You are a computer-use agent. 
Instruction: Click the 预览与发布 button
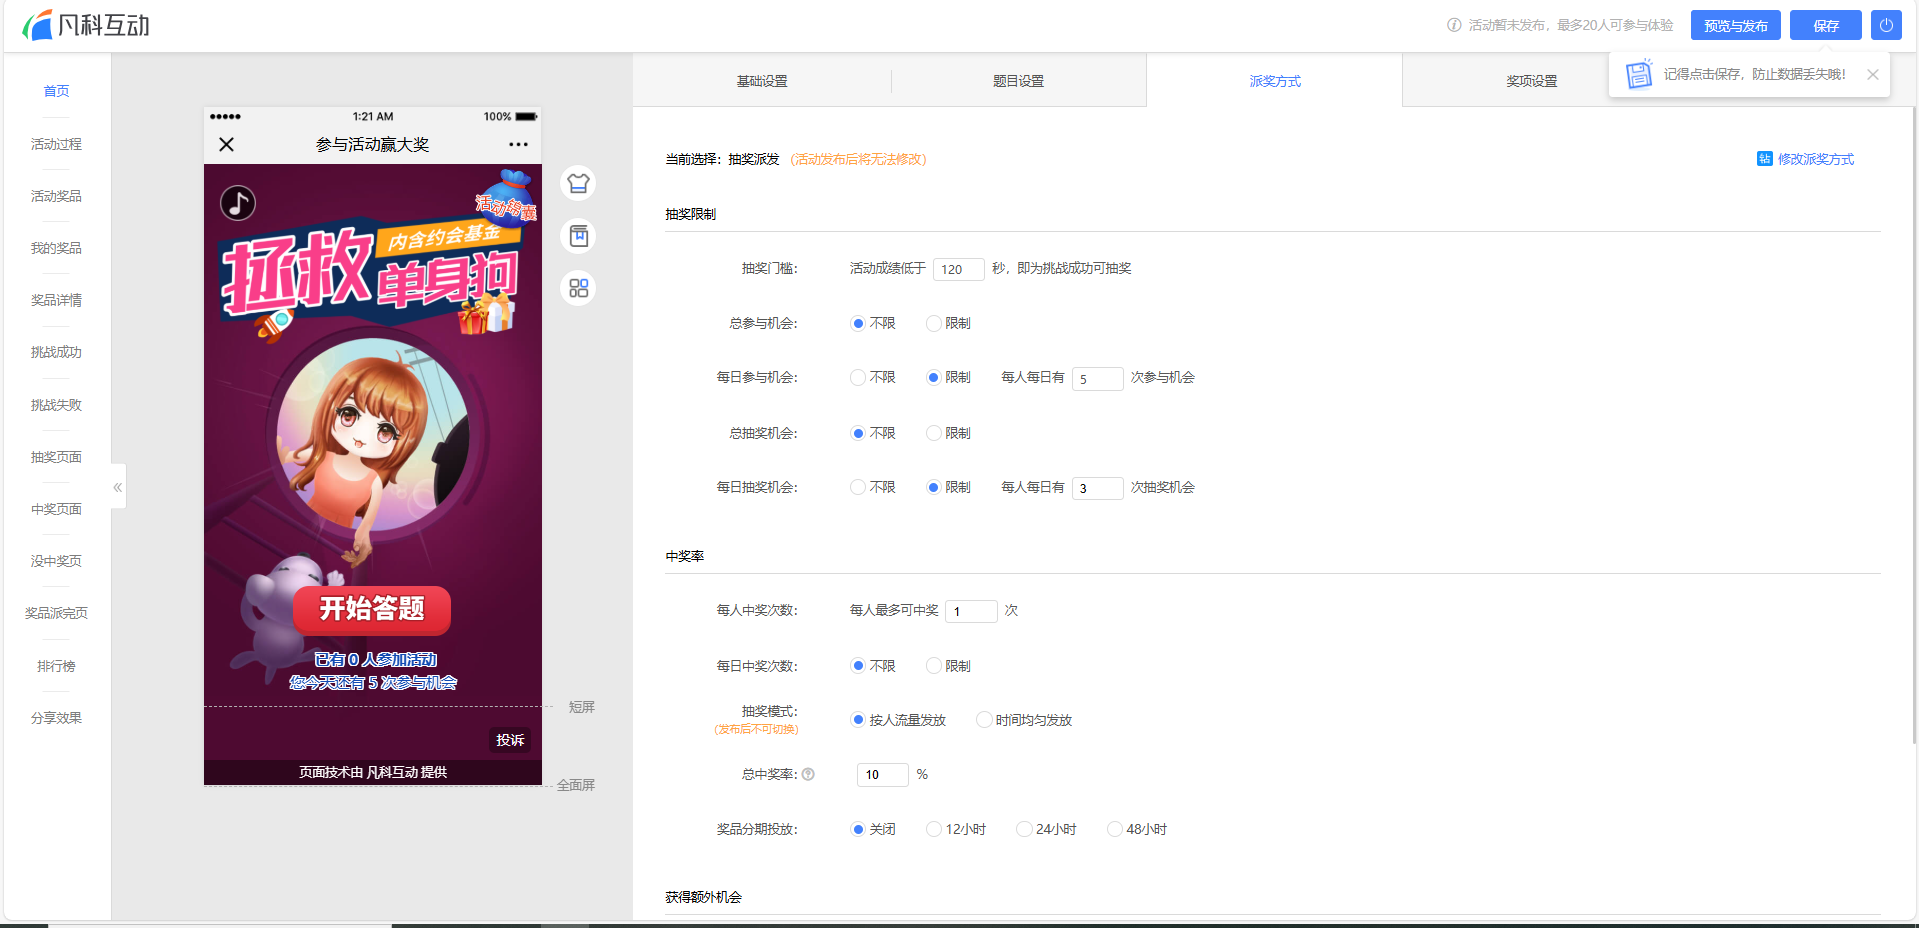[x=1735, y=25]
